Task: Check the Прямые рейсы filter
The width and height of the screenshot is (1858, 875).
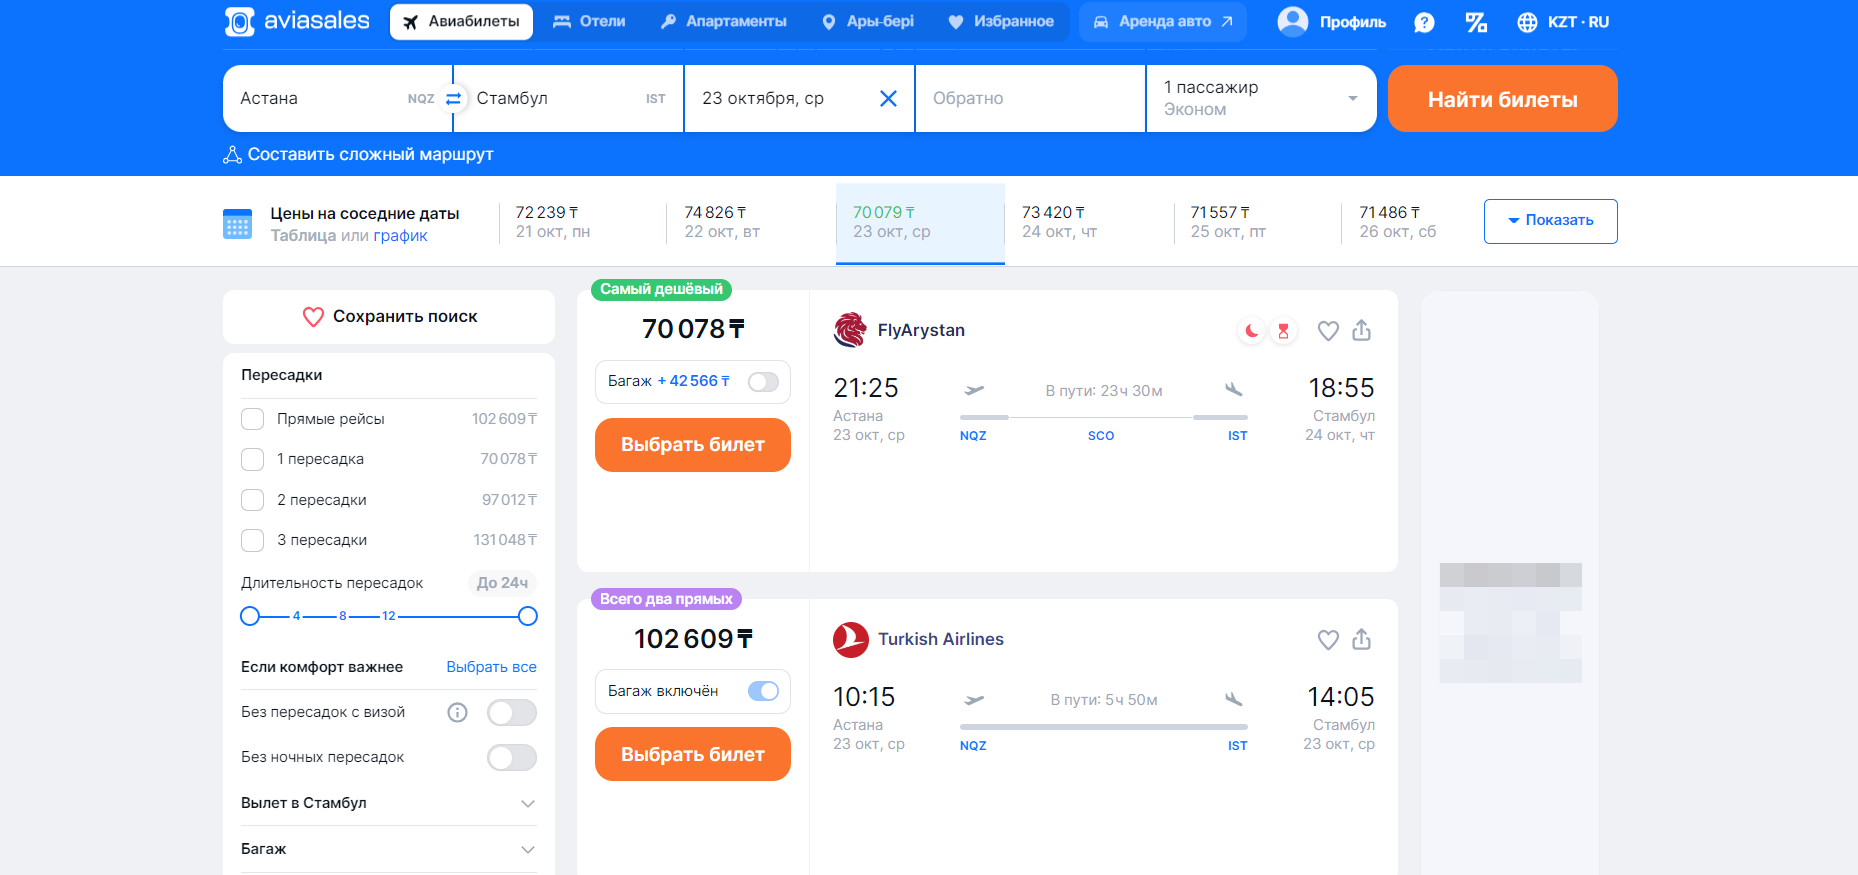Action: pos(253,419)
